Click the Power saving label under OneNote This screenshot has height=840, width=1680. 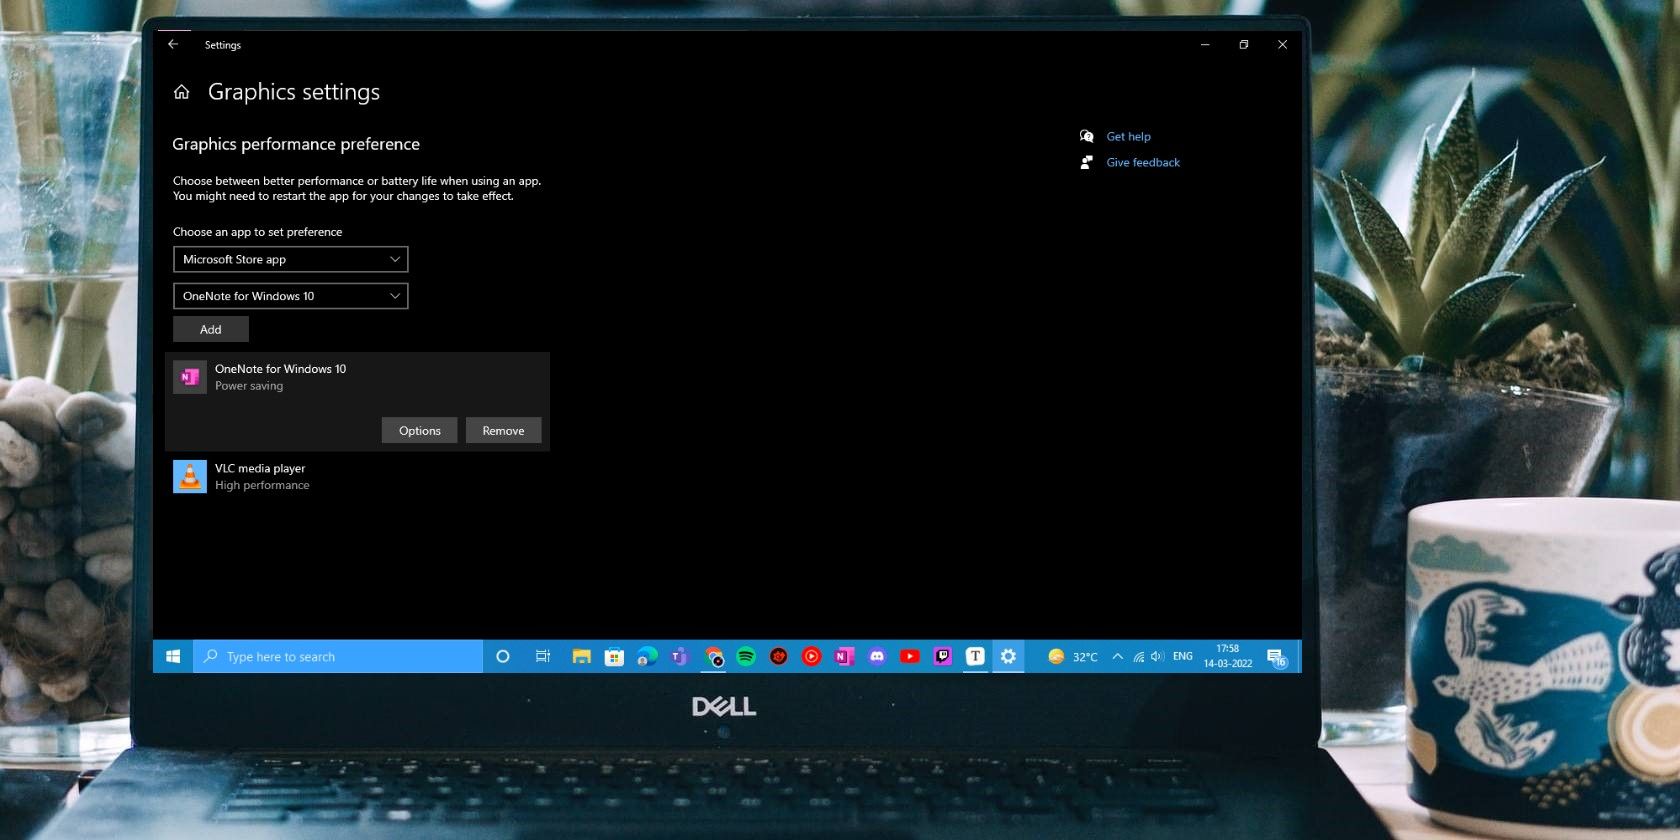click(x=249, y=386)
